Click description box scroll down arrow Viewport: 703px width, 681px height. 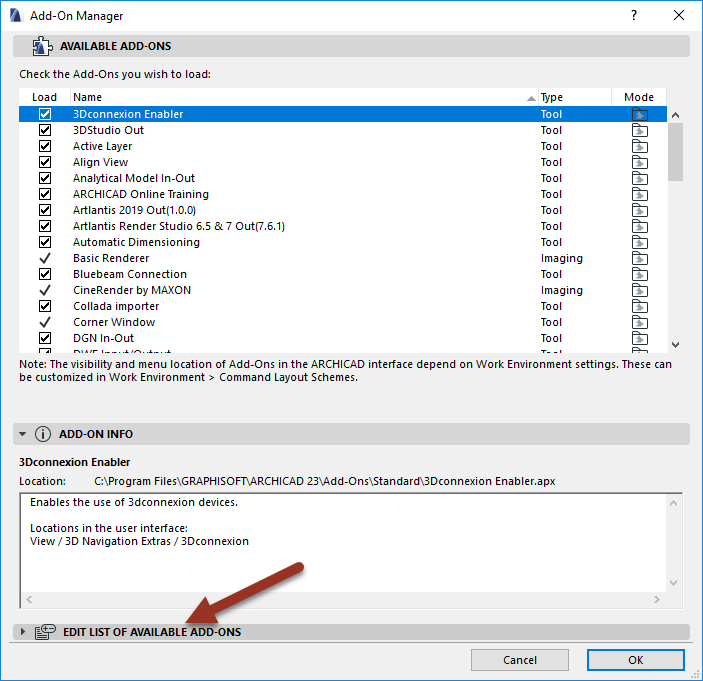(x=673, y=583)
